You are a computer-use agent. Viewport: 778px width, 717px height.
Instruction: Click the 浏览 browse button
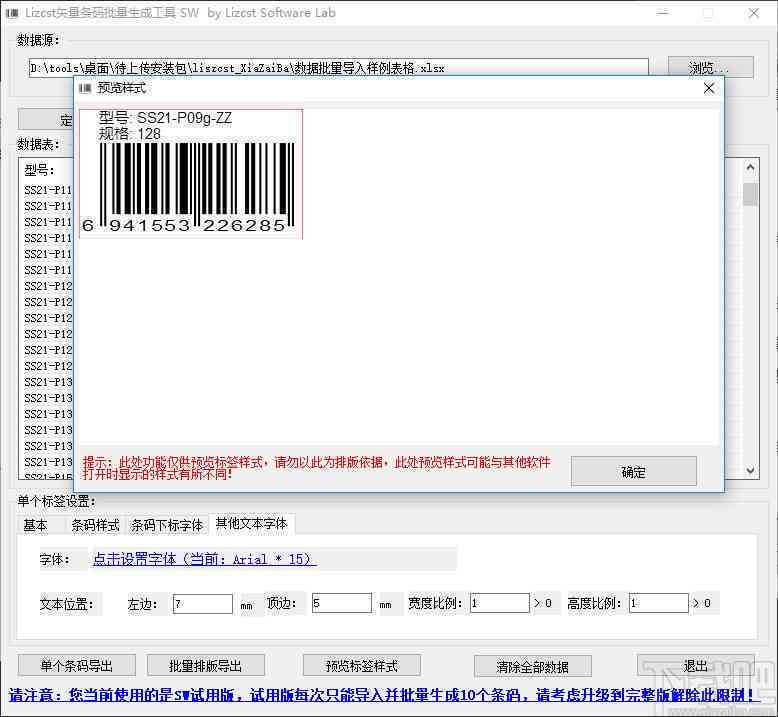tap(711, 67)
